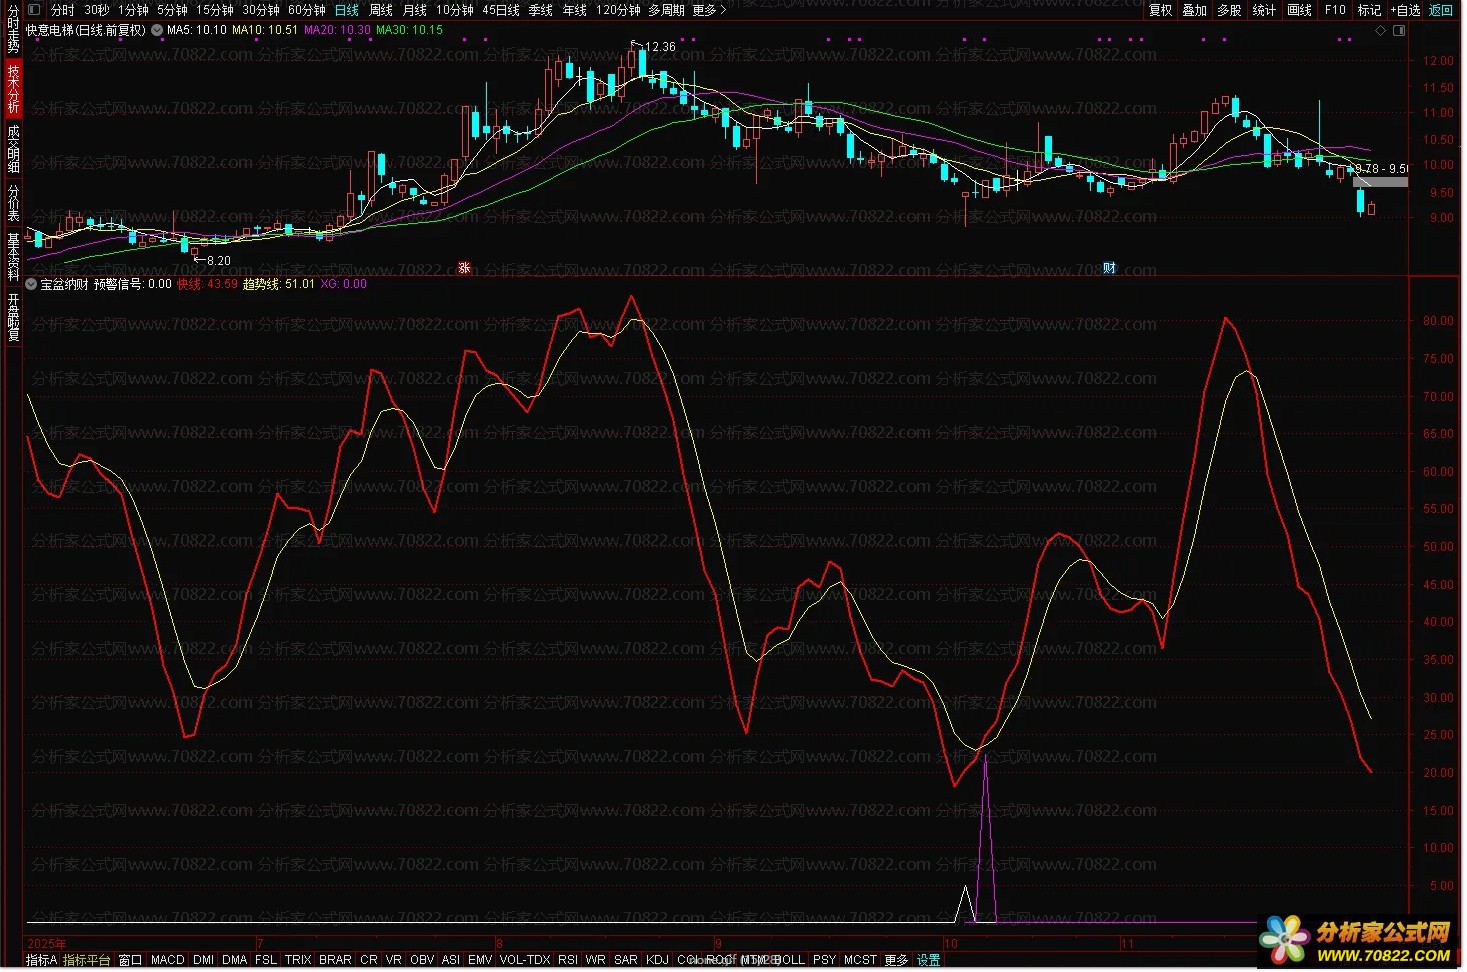Switch indicator to VR
The image size is (1467, 972).
(x=394, y=960)
